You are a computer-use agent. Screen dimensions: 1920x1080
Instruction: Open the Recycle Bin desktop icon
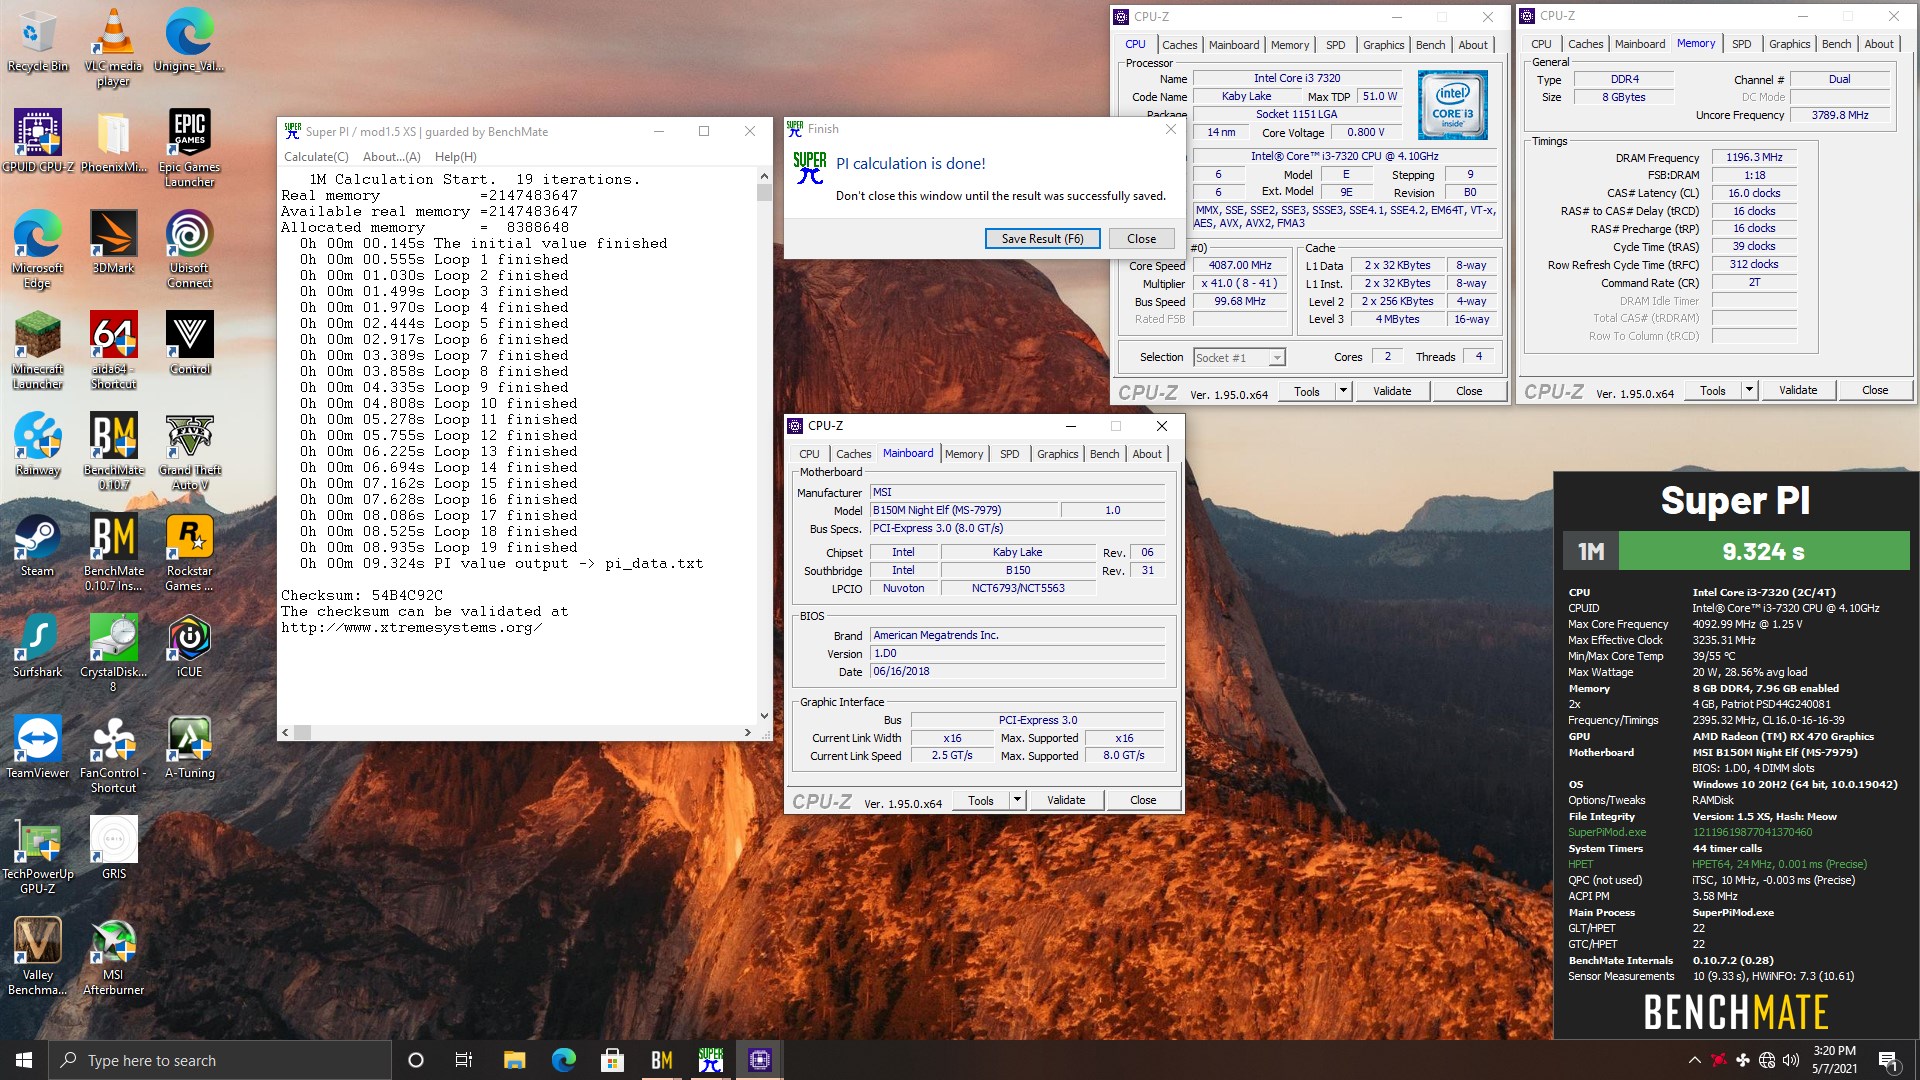(38, 40)
